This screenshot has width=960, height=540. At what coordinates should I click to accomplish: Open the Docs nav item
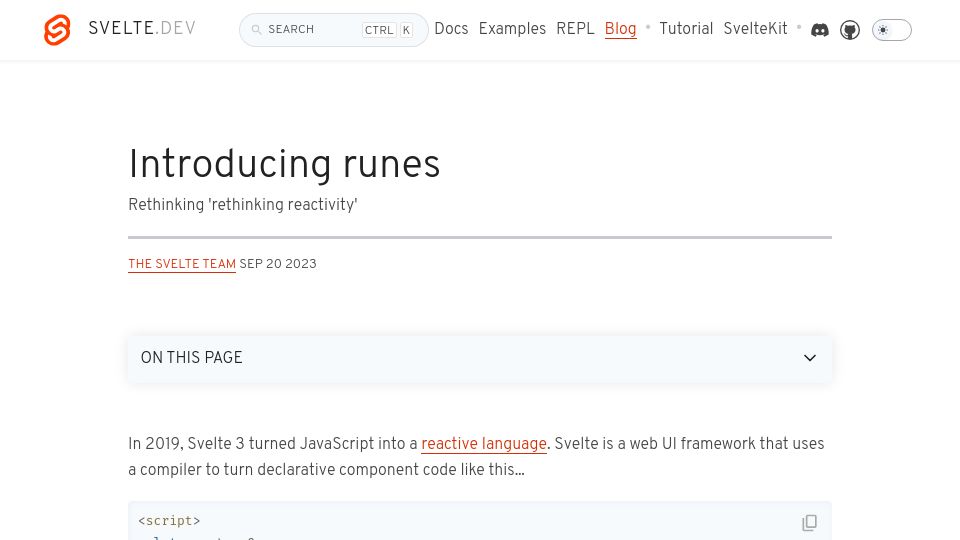click(x=451, y=29)
